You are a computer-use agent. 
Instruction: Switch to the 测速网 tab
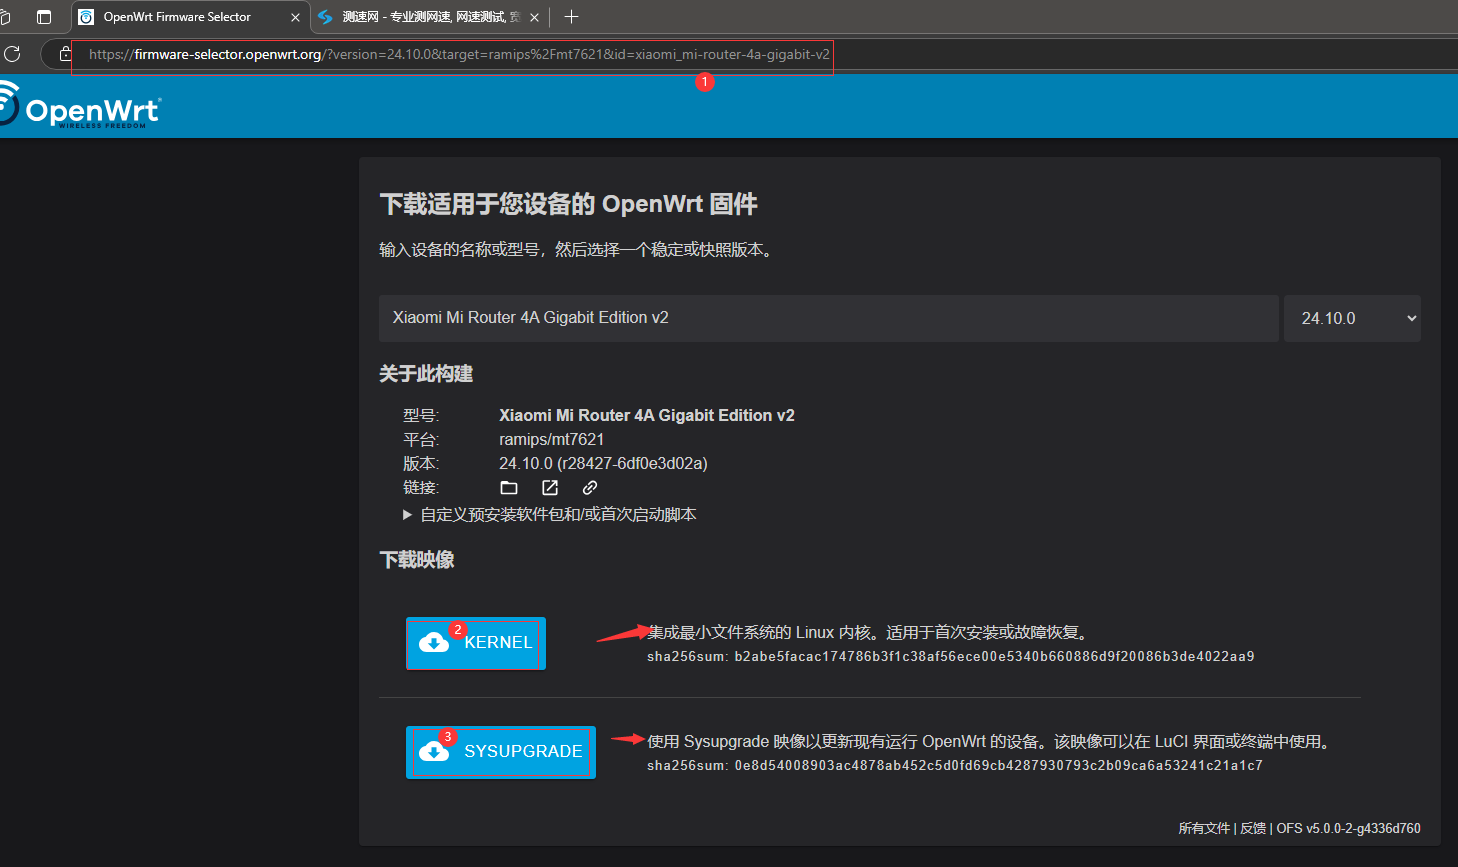(x=425, y=17)
